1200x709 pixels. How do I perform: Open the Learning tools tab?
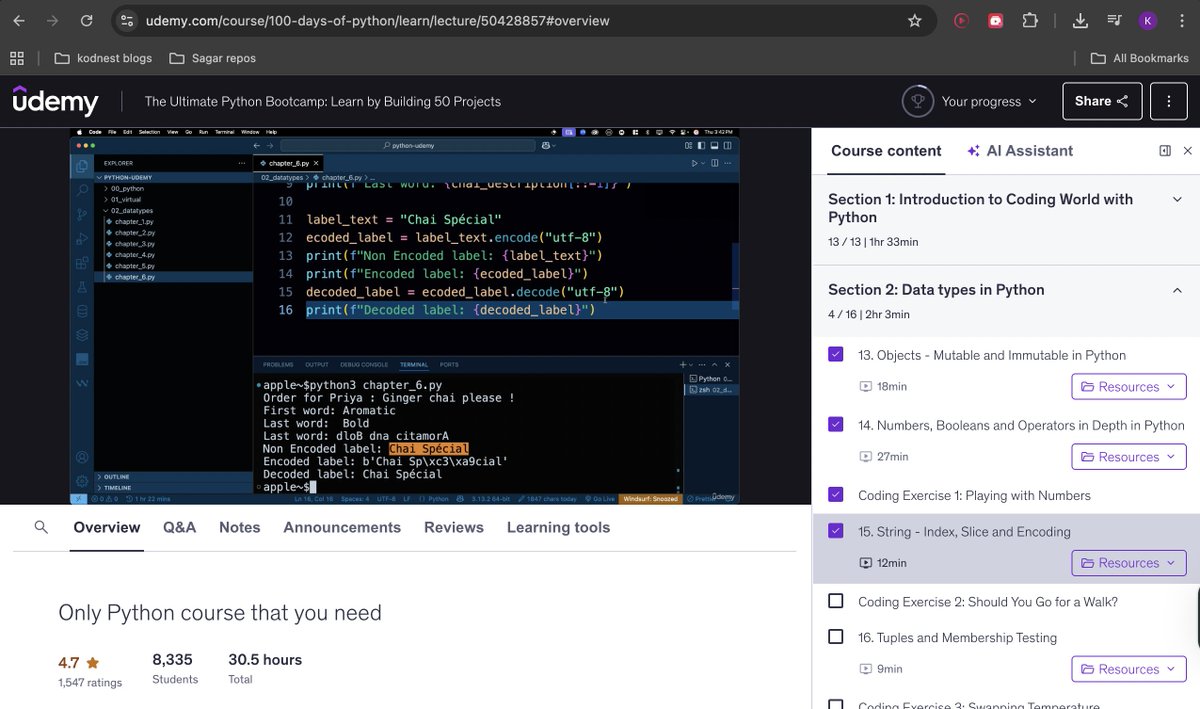tap(558, 527)
